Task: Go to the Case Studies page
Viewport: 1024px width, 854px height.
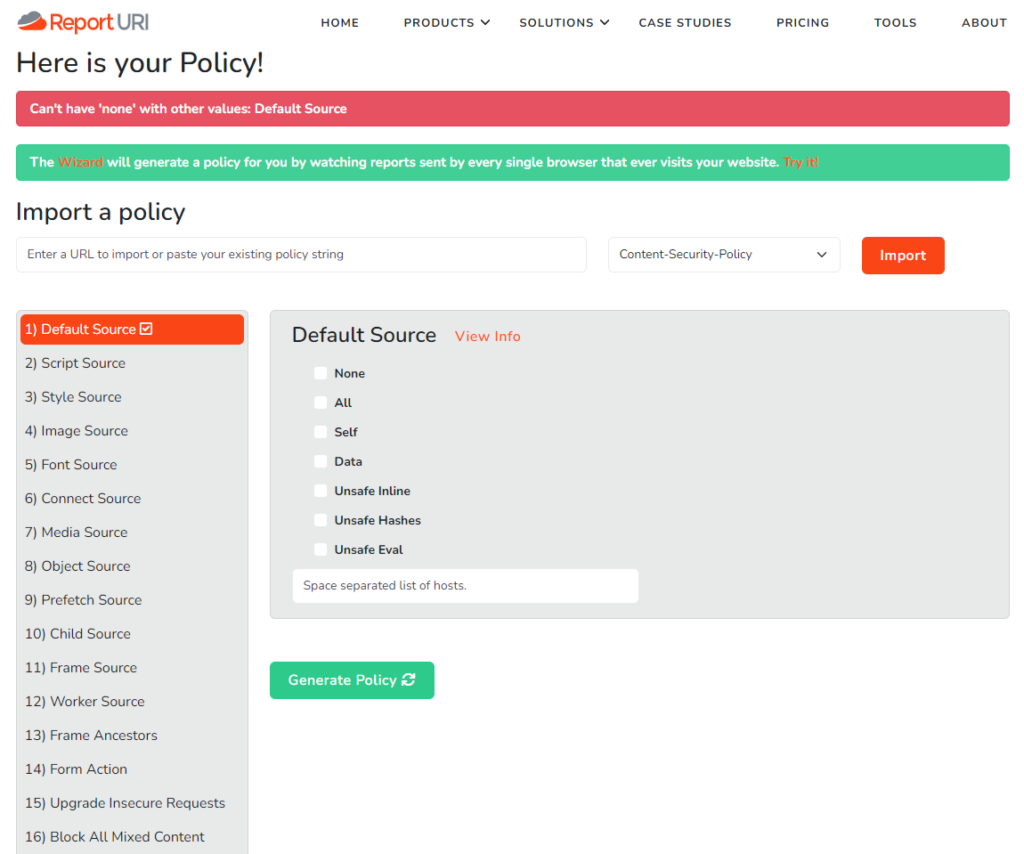Action: click(684, 22)
